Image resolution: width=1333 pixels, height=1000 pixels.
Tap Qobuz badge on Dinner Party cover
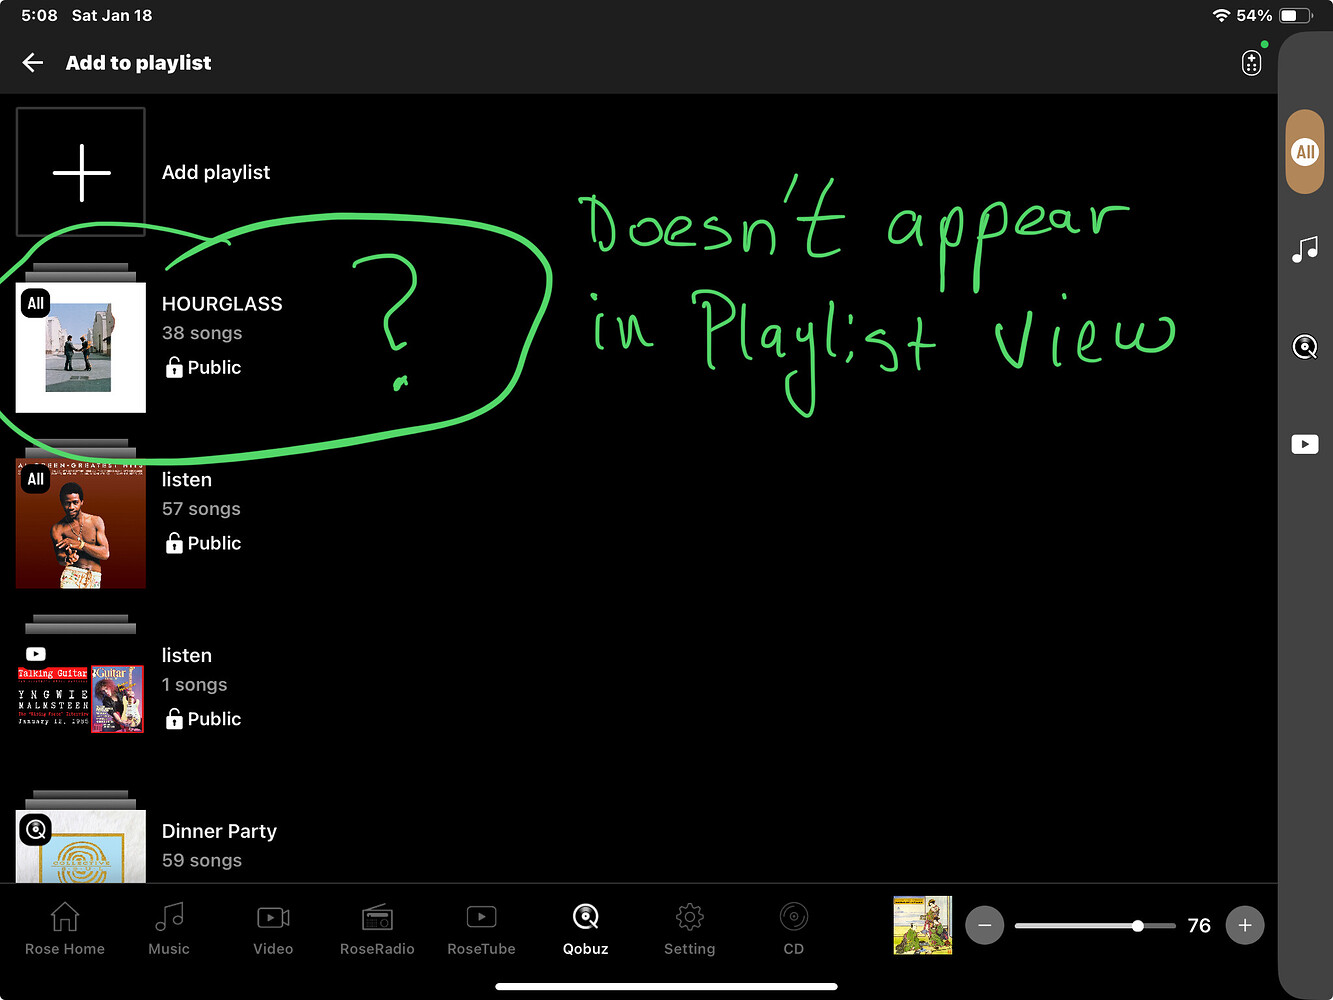tap(36, 830)
